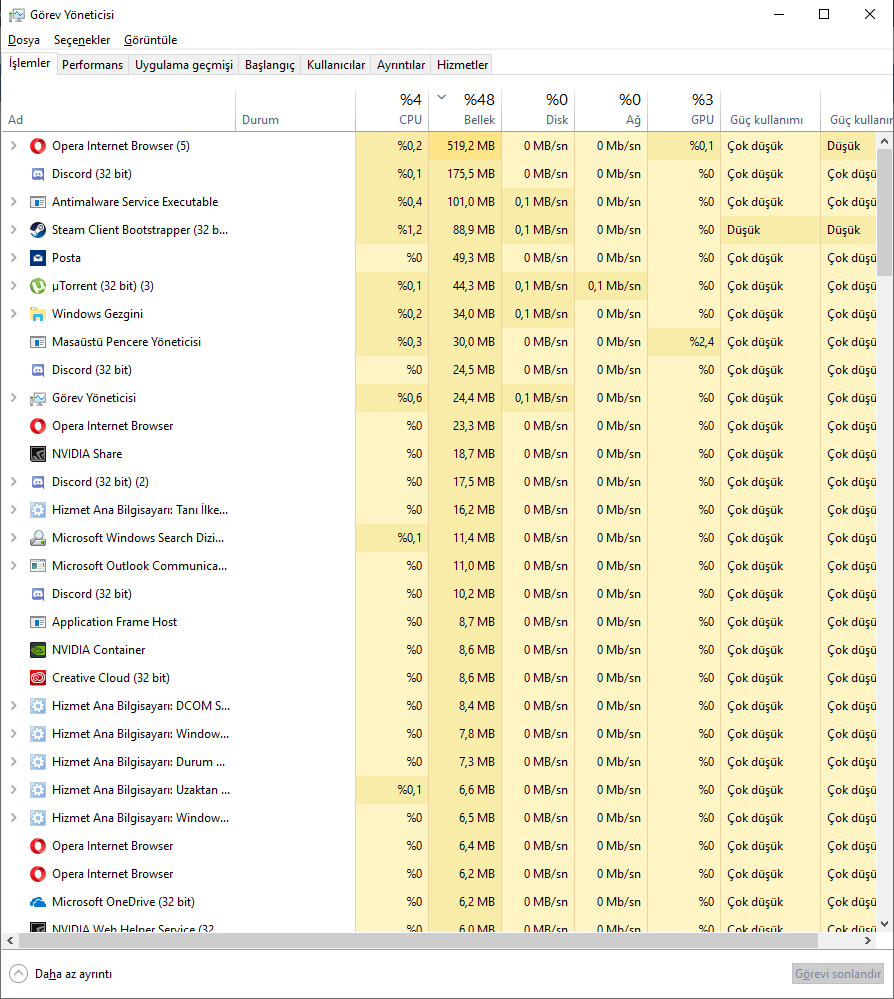Screen dimensions: 894x999
Task: Switch to the Ayrıntılar tab
Action: 401,65
